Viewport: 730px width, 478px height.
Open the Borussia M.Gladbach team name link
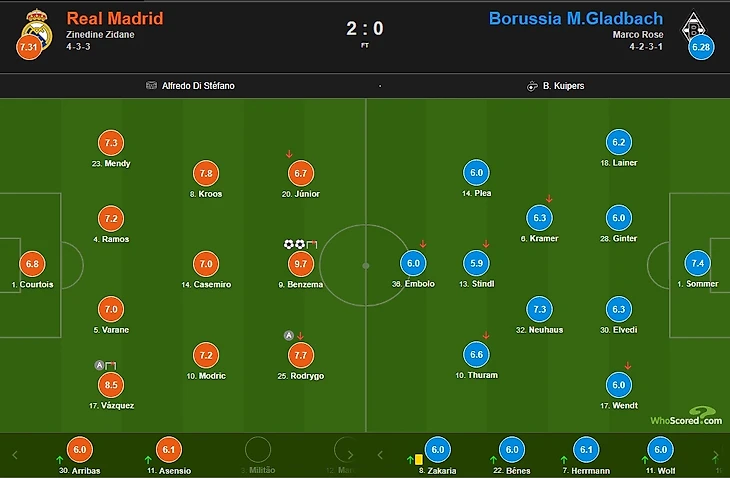(576, 19)
